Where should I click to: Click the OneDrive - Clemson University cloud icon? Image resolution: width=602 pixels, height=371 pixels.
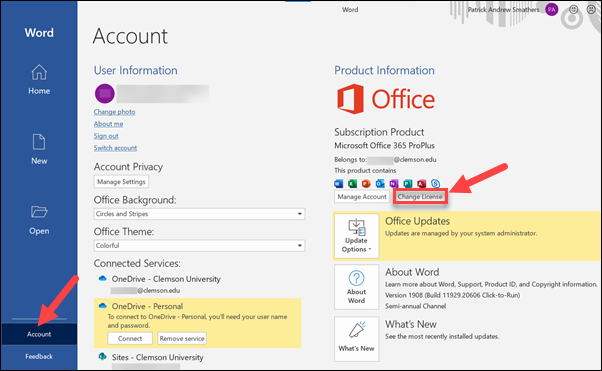tap(102, 278)
